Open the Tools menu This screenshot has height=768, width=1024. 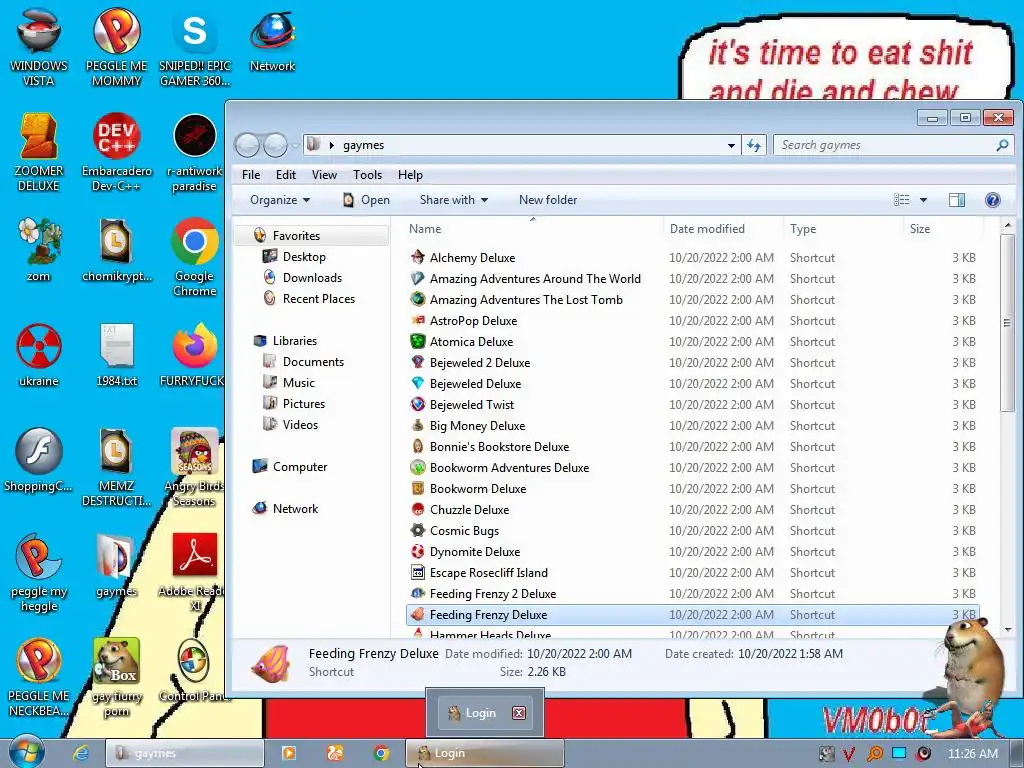point(367,174)
